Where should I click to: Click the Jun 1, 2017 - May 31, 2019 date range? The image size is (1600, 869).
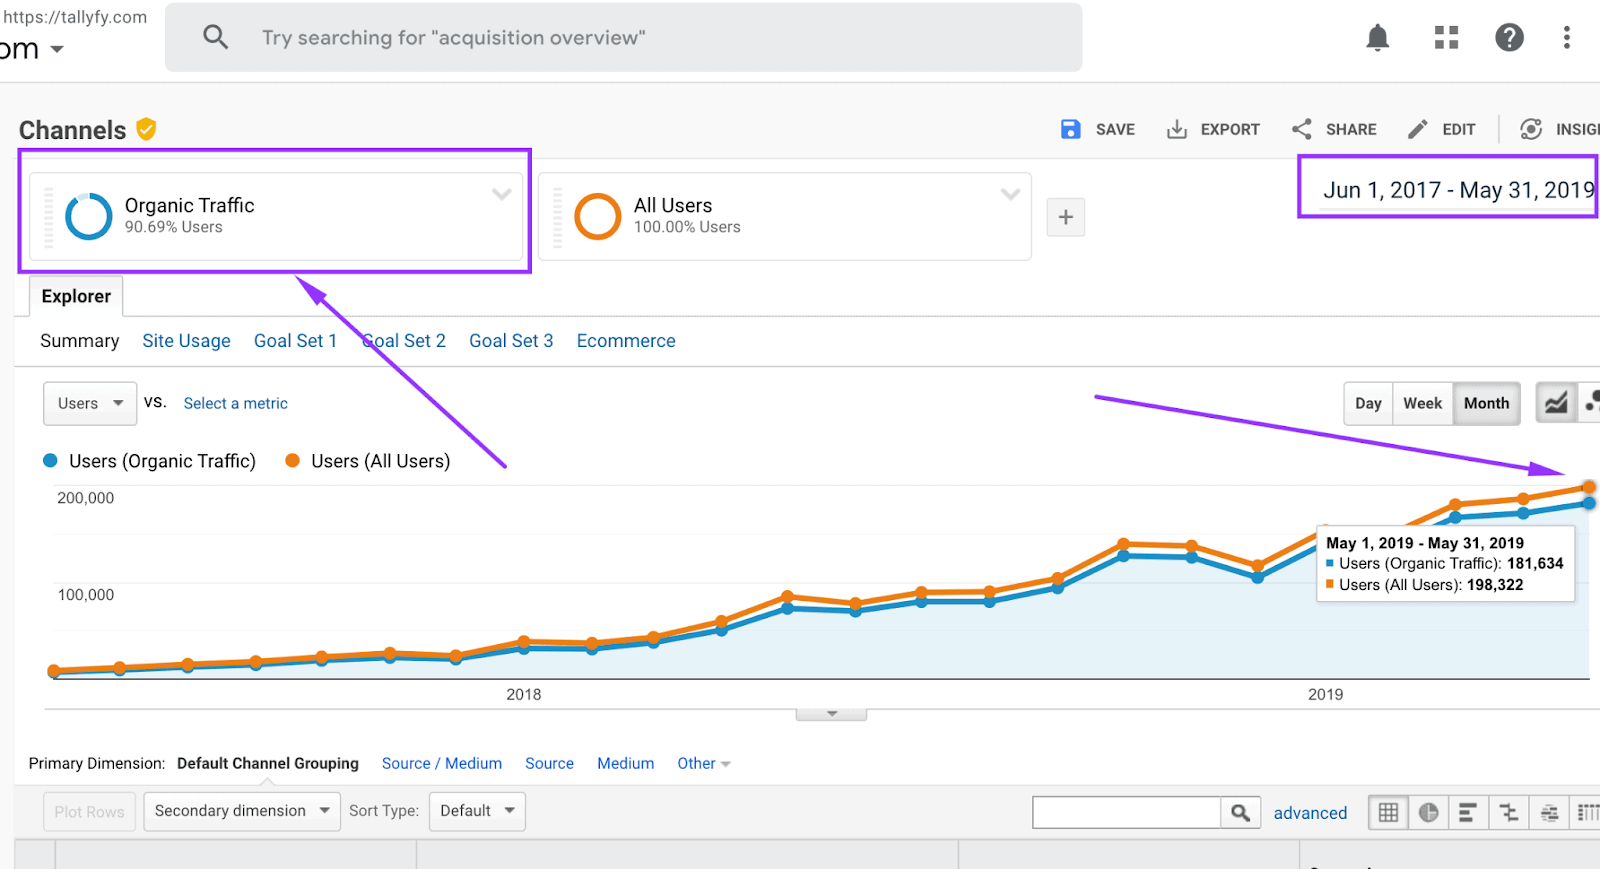pos(1458,190)
